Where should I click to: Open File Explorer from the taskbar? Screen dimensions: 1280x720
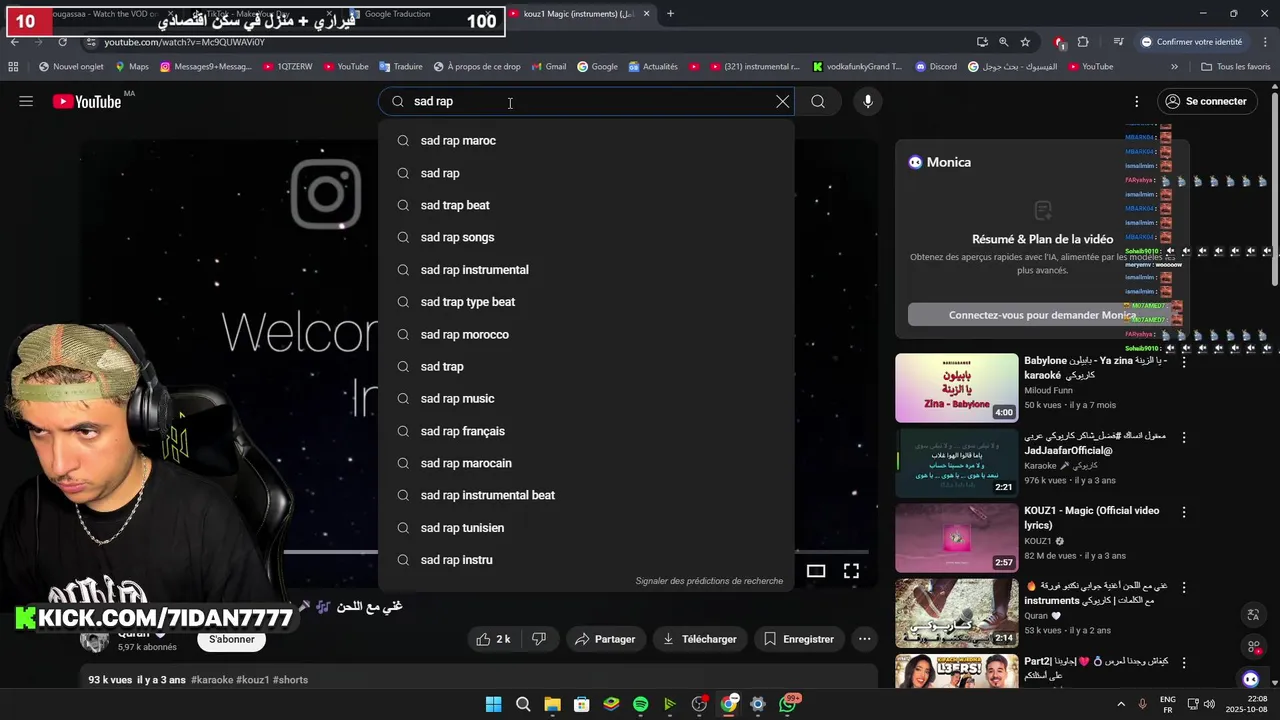[552, 705]
